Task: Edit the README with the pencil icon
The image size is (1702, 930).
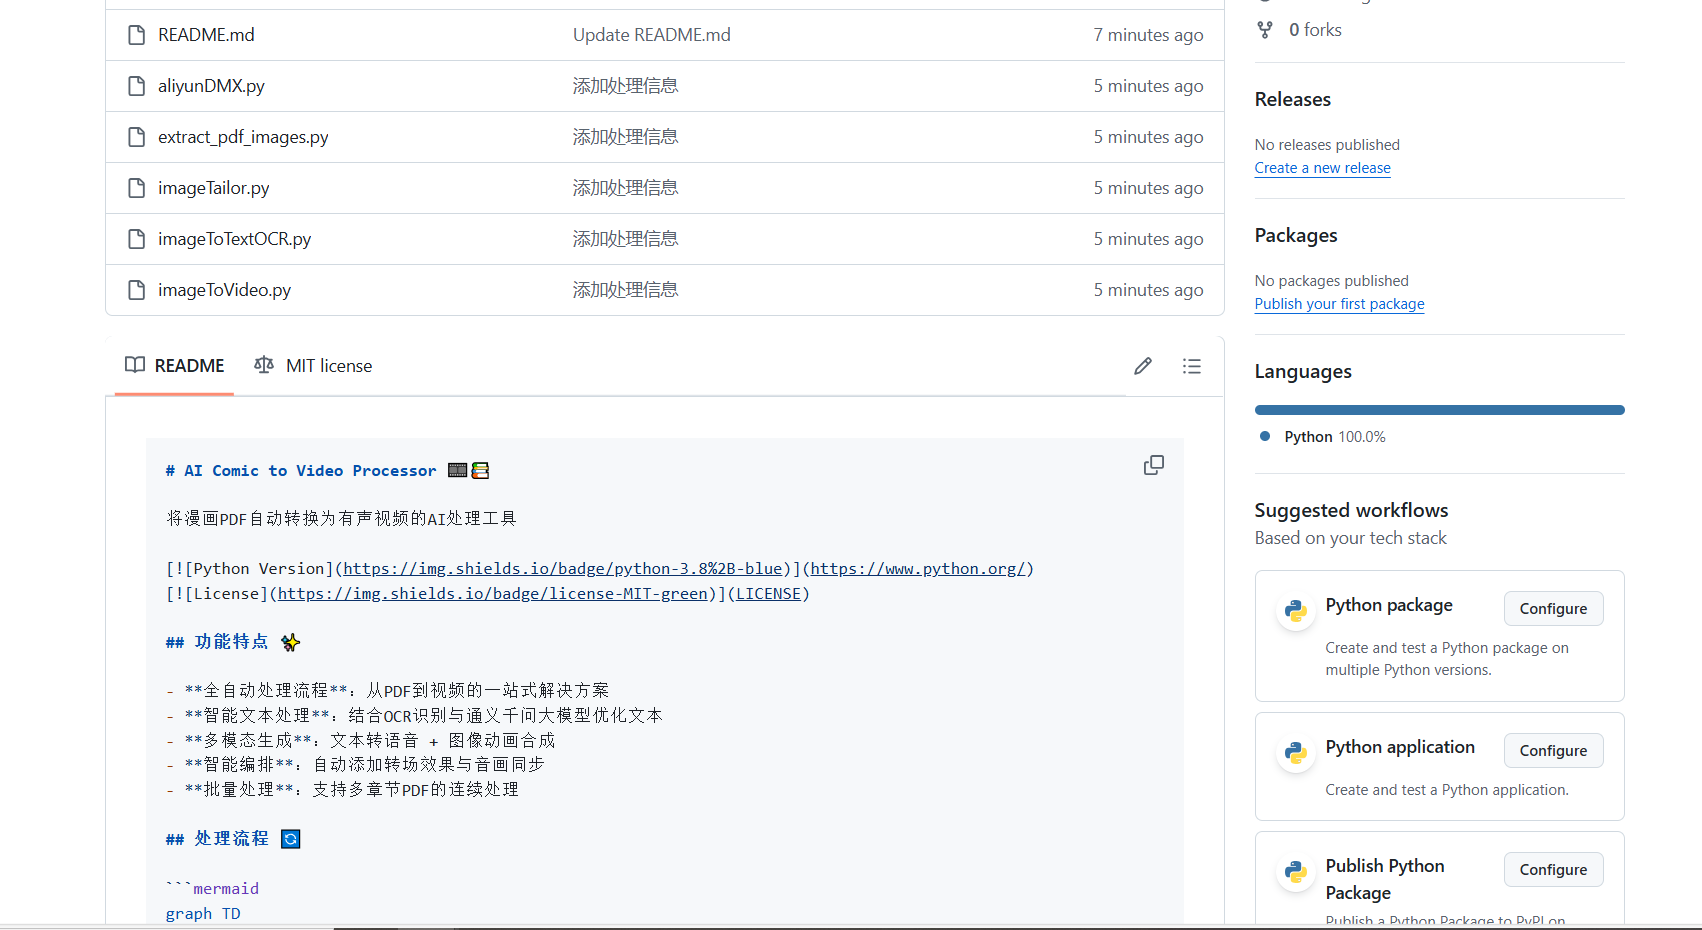Action: tap(1143, 366)
